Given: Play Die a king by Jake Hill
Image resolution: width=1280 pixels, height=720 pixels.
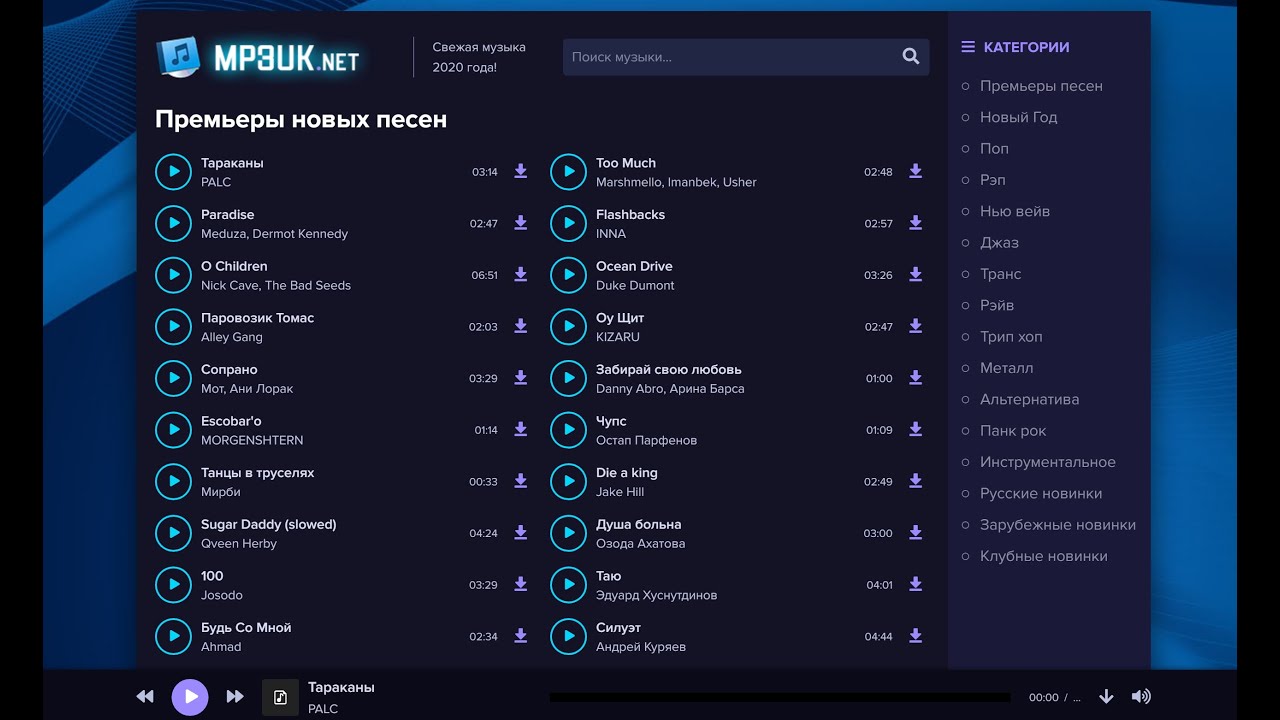Looking at the screenshot, I should 568,481.
